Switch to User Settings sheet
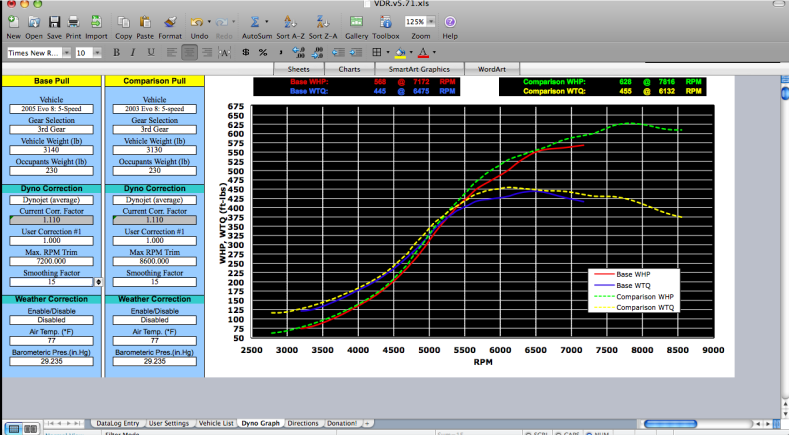Viewport: 789px width, 435px height. point(169,423)
